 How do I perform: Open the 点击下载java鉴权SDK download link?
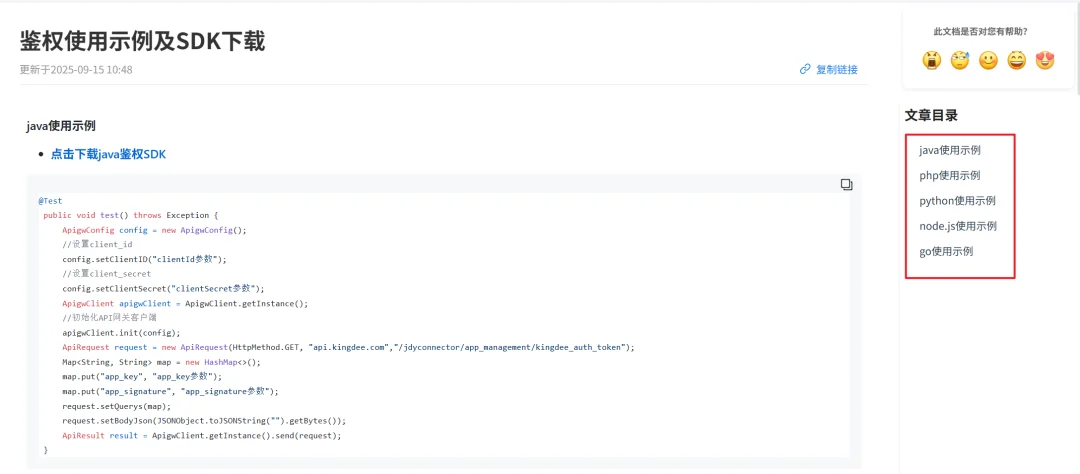point(108,154)
